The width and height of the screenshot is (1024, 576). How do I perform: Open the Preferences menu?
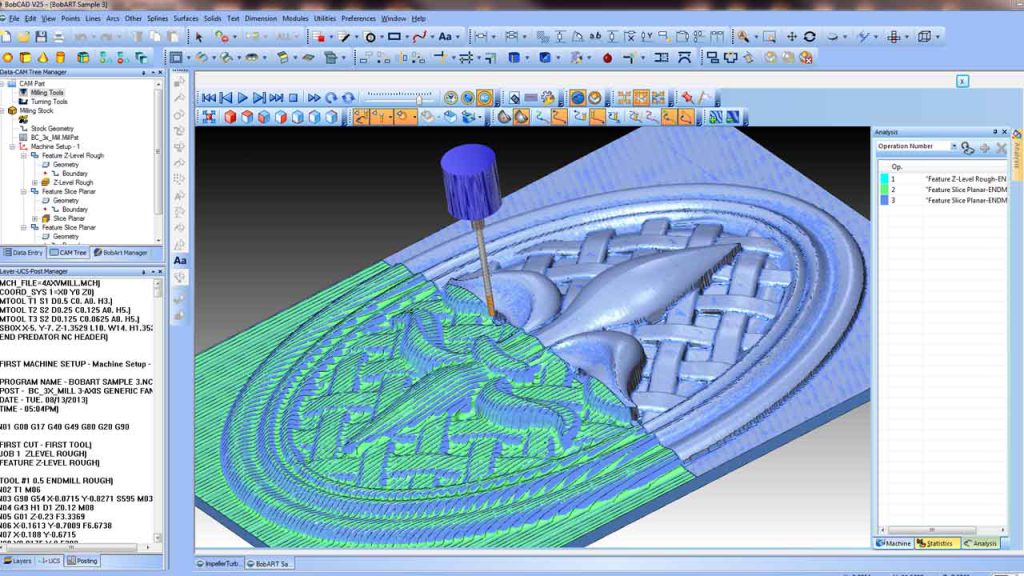[359, 19]
